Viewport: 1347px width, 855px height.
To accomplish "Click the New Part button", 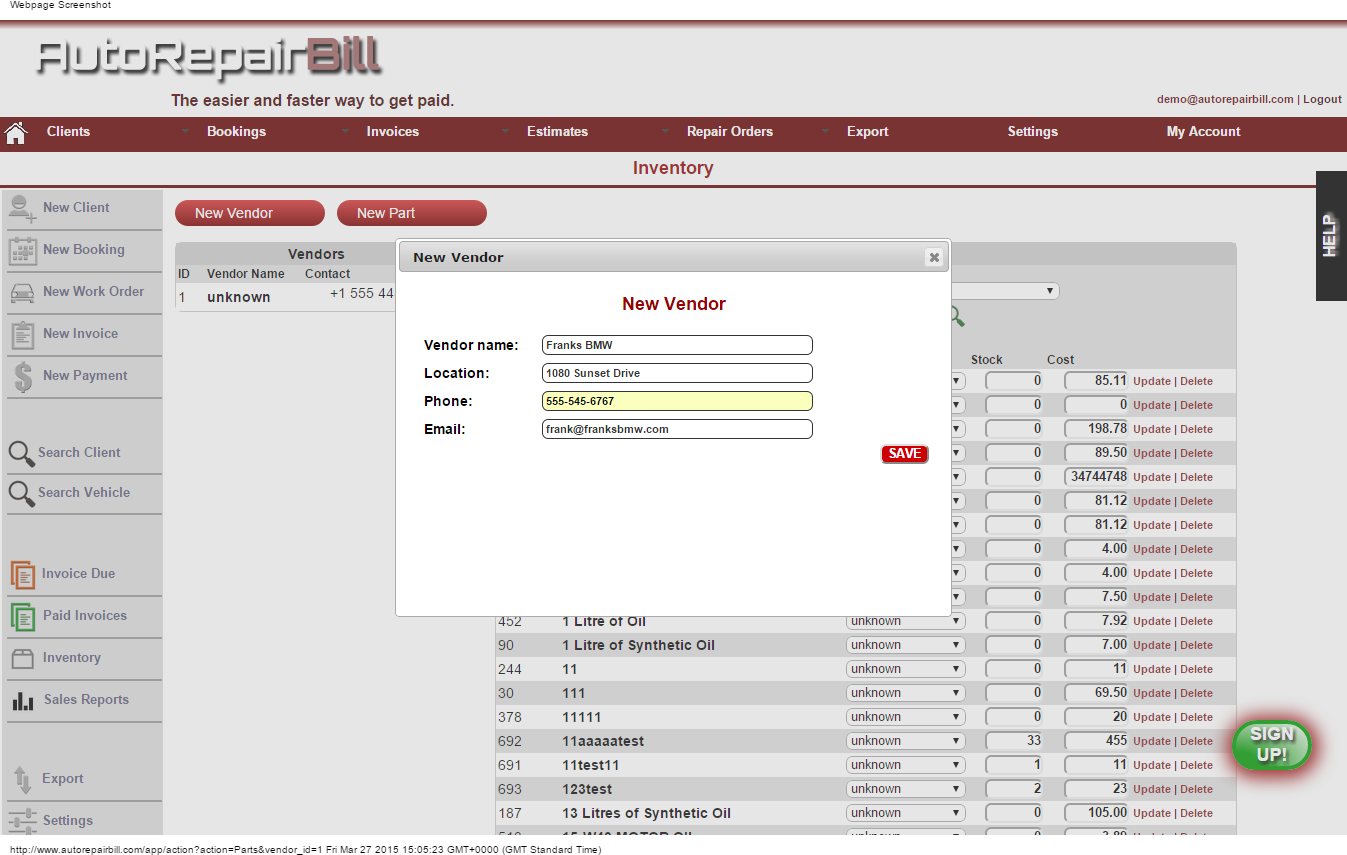I will click(411, 213).
